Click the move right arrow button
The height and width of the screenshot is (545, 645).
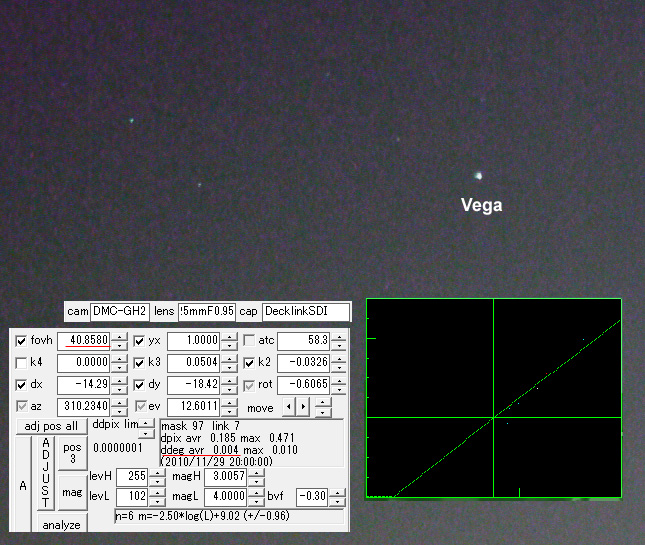coord(304,407)
